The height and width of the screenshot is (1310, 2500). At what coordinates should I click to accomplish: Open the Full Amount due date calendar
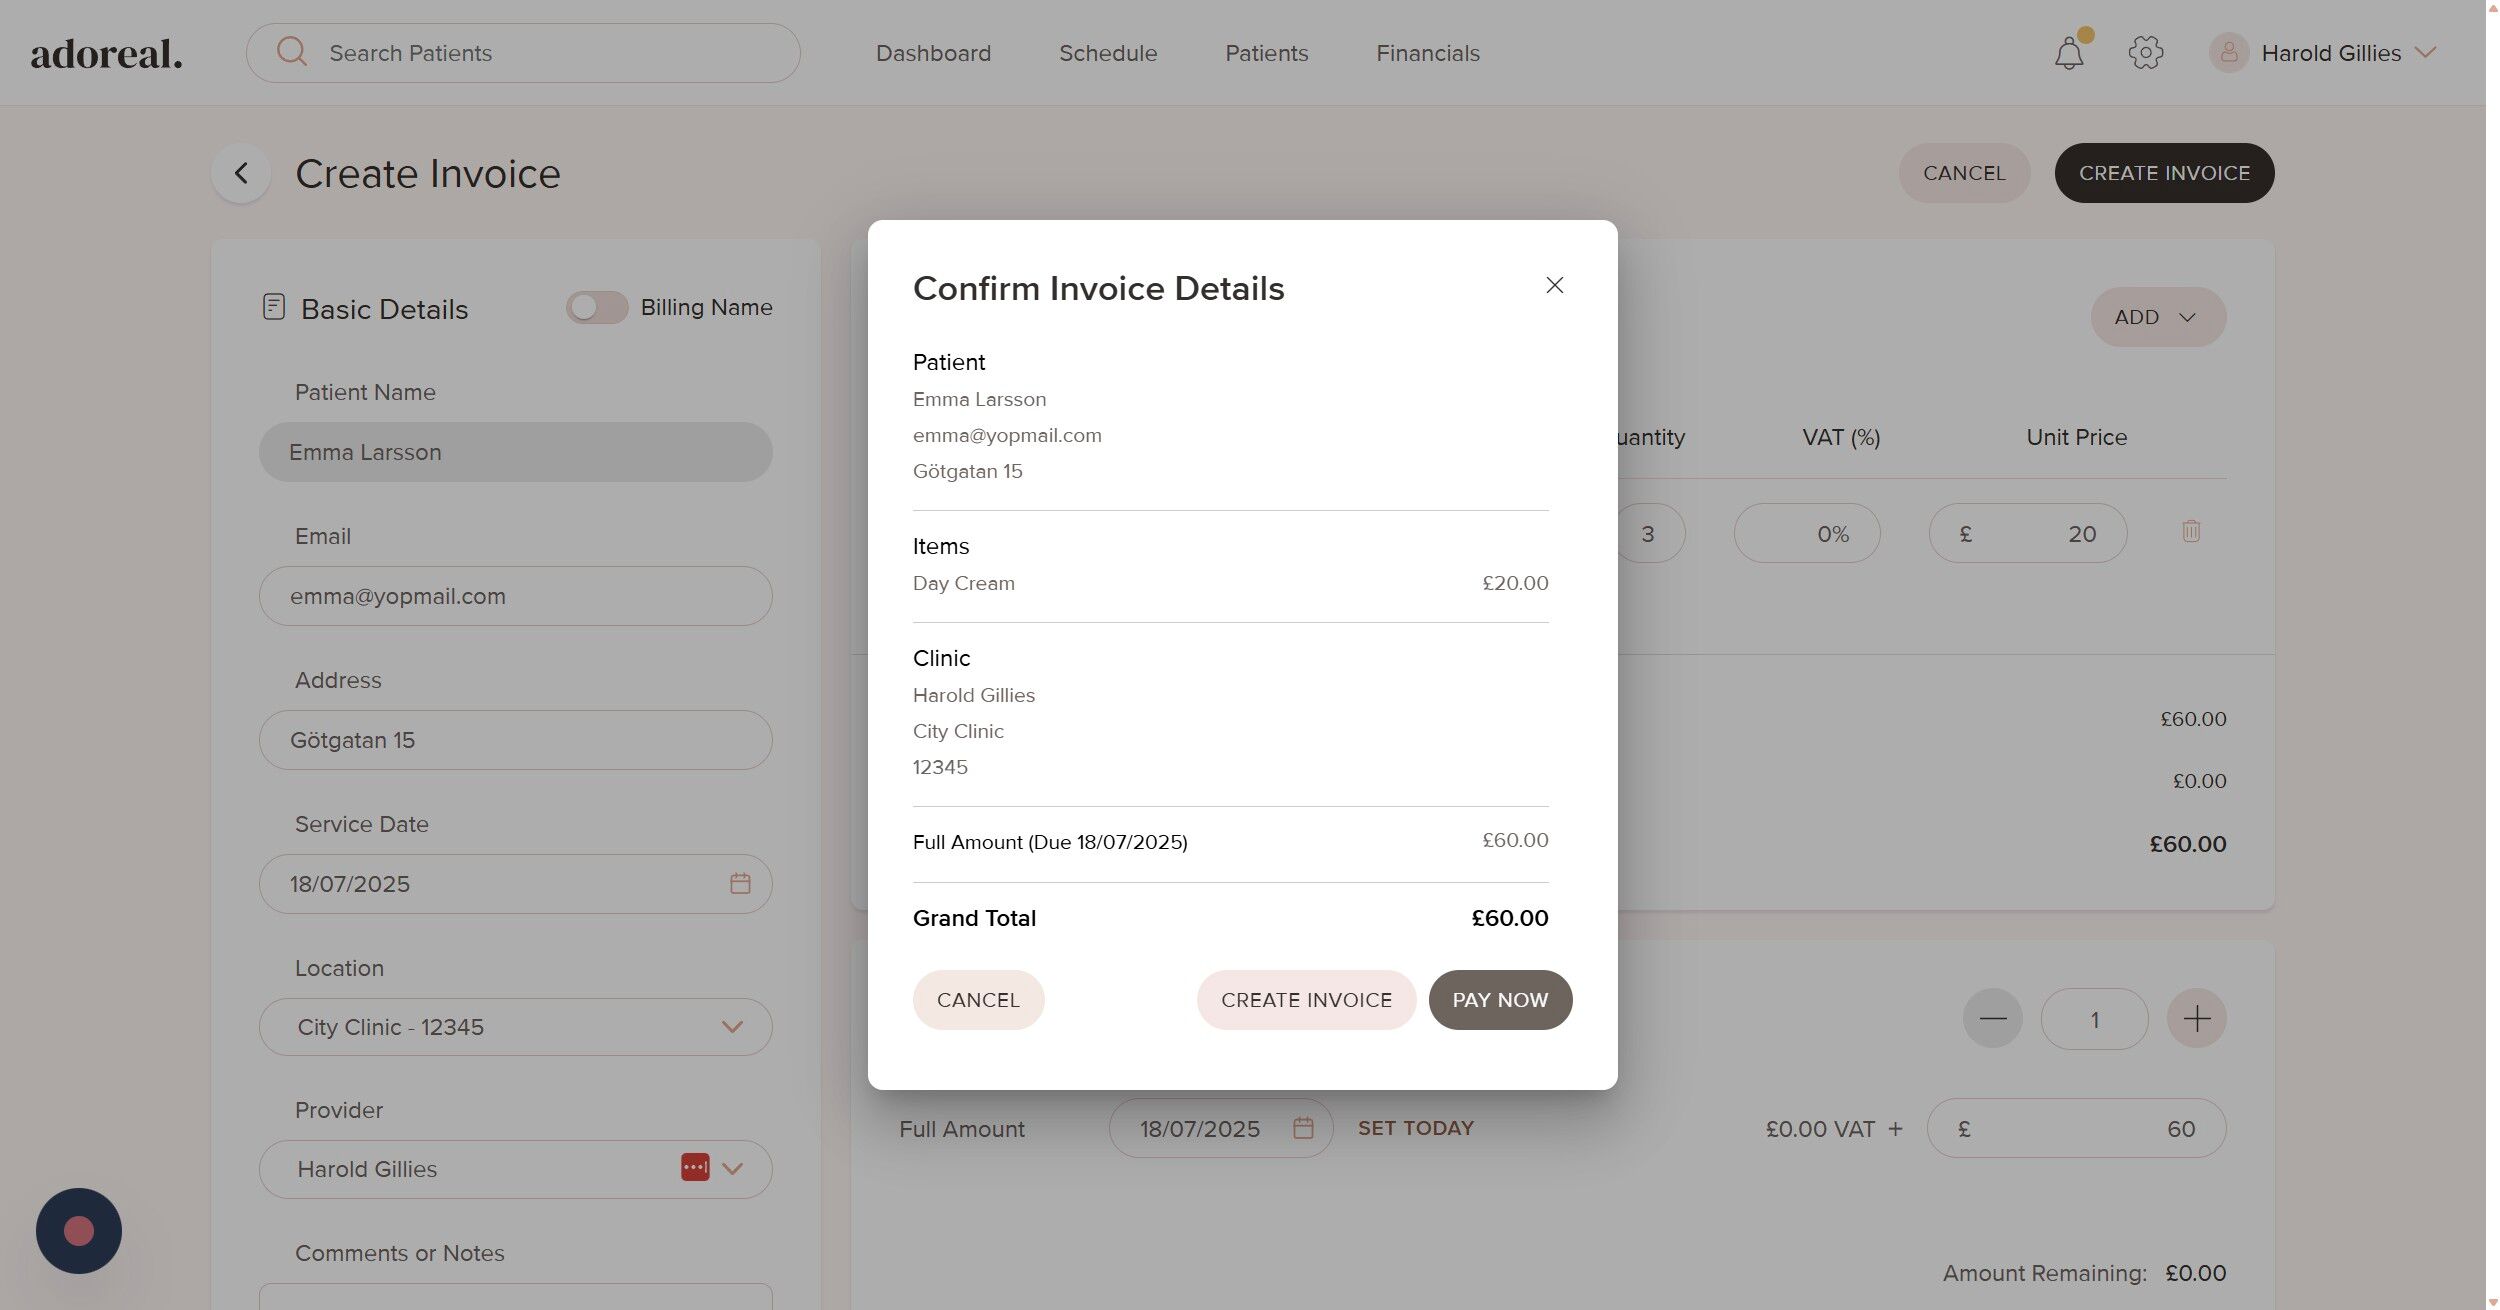pyautogui.click(x=1302, y=1128)
